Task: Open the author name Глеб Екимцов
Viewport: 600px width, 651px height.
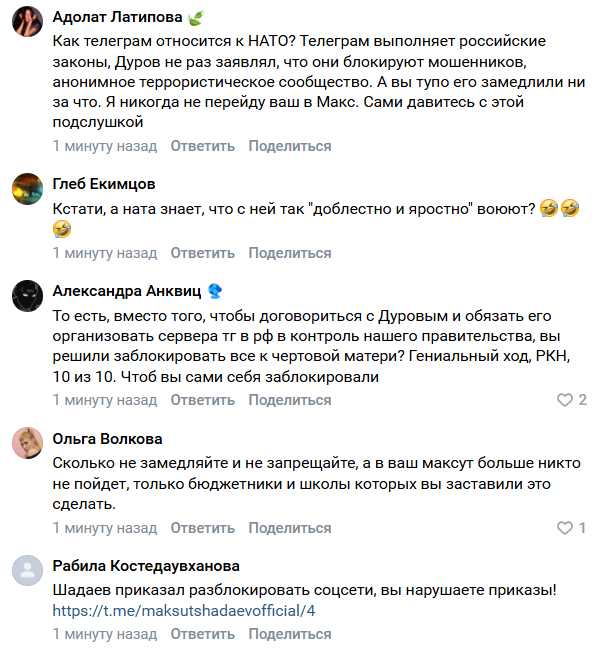Action: click(x=103, y=184)
